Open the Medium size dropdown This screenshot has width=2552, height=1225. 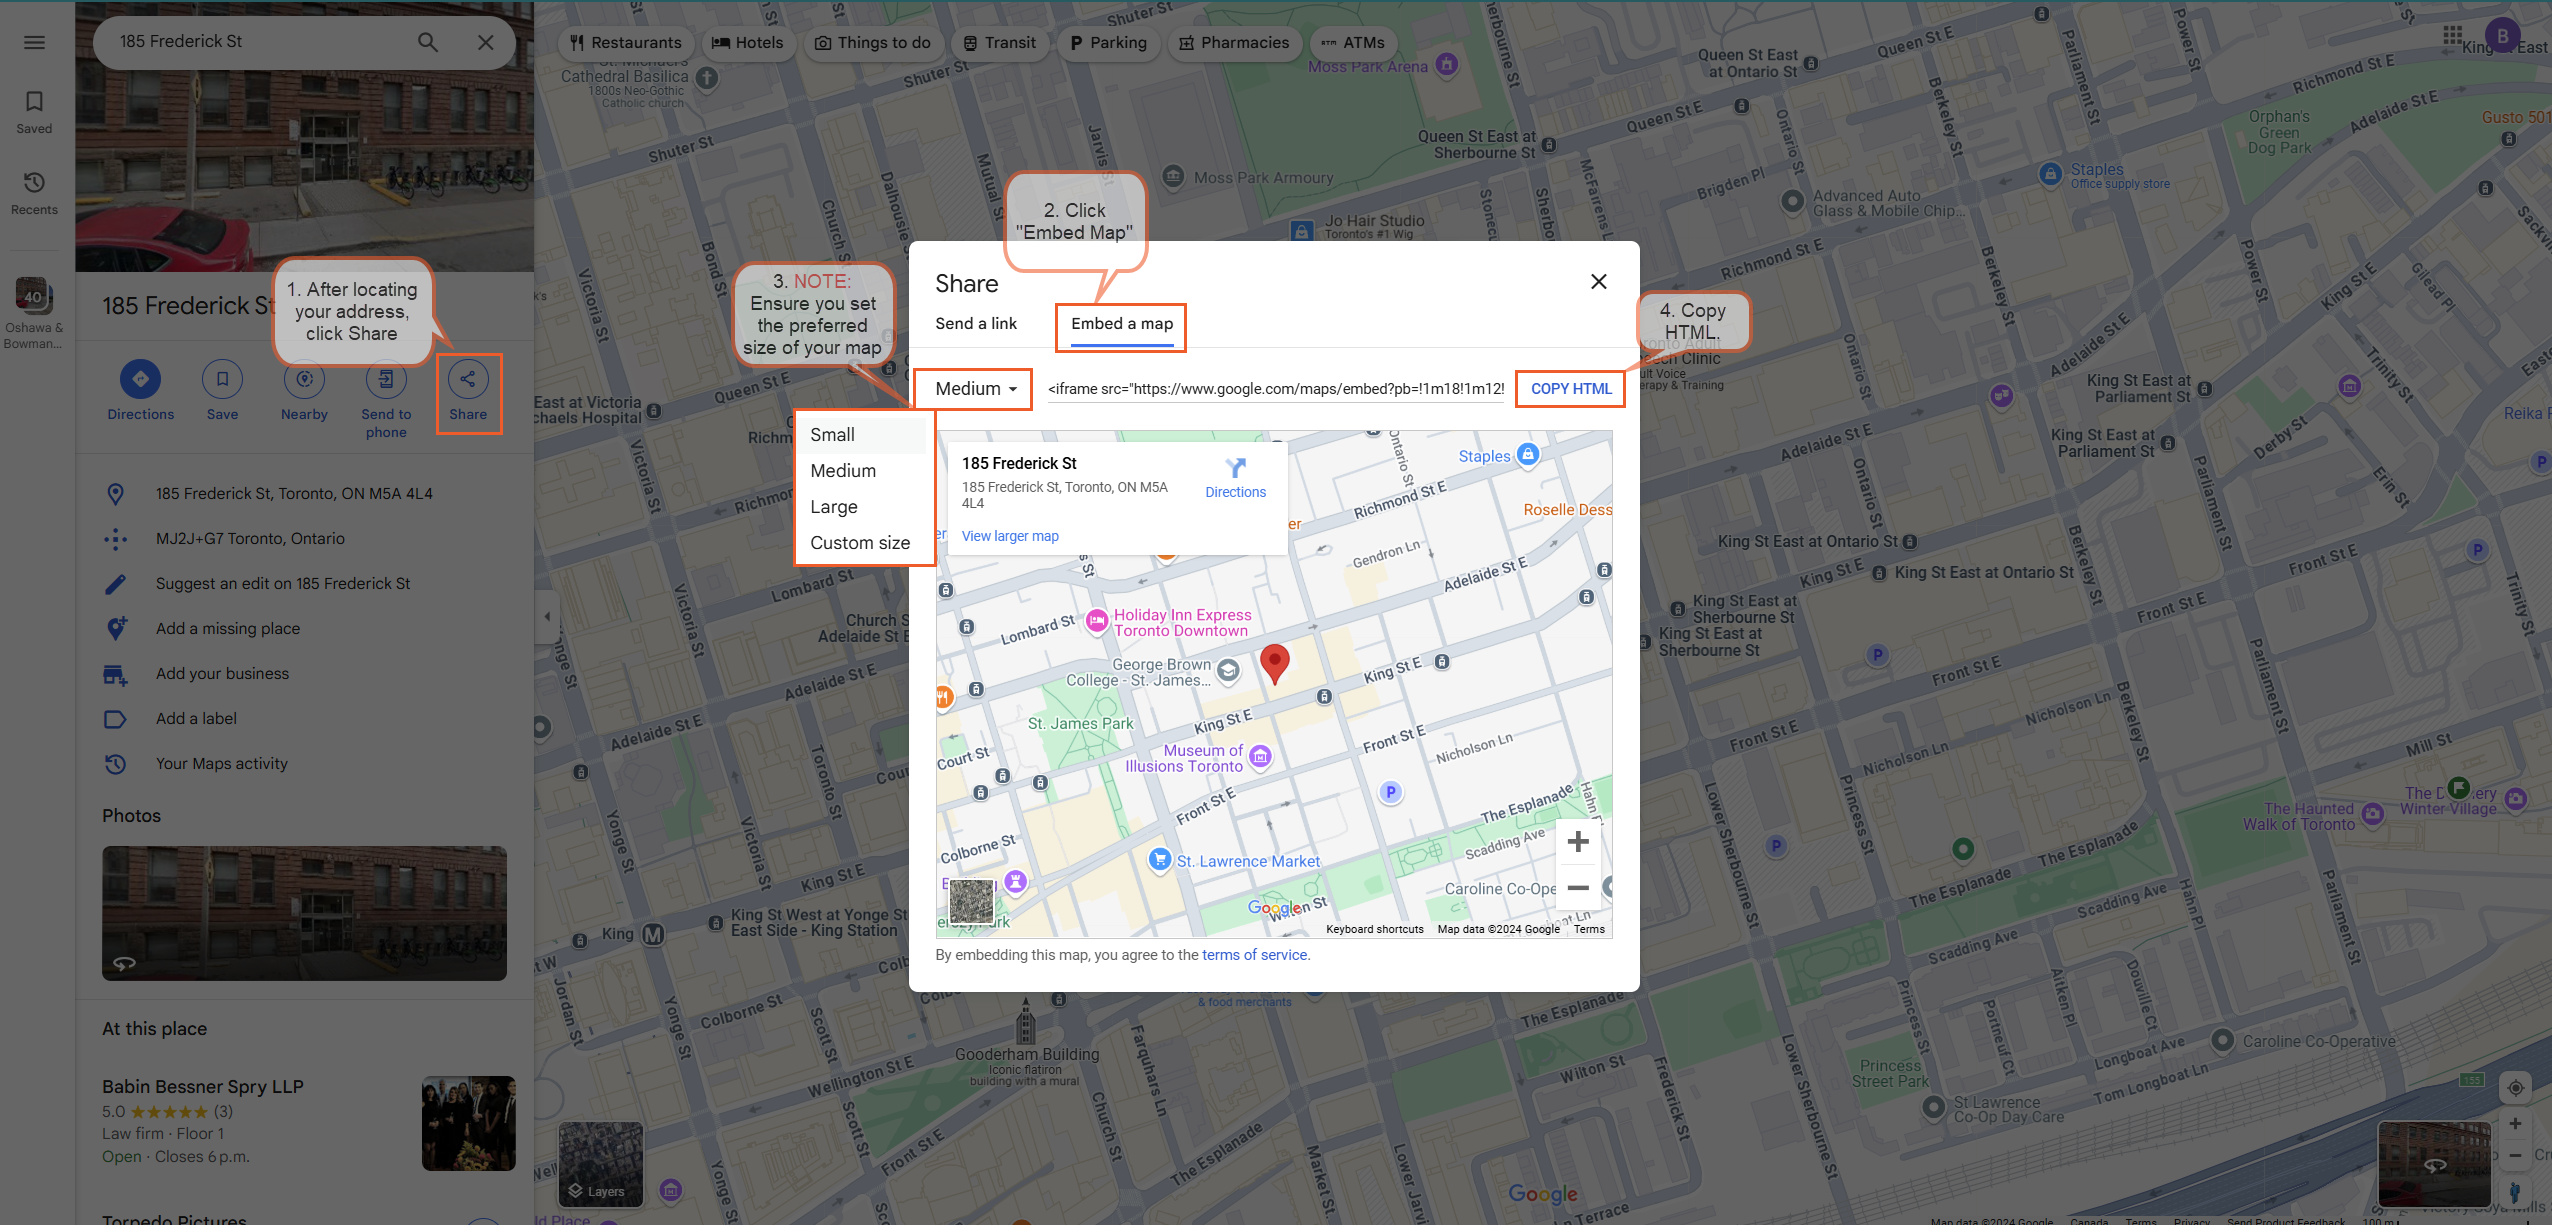pos(975,389)
